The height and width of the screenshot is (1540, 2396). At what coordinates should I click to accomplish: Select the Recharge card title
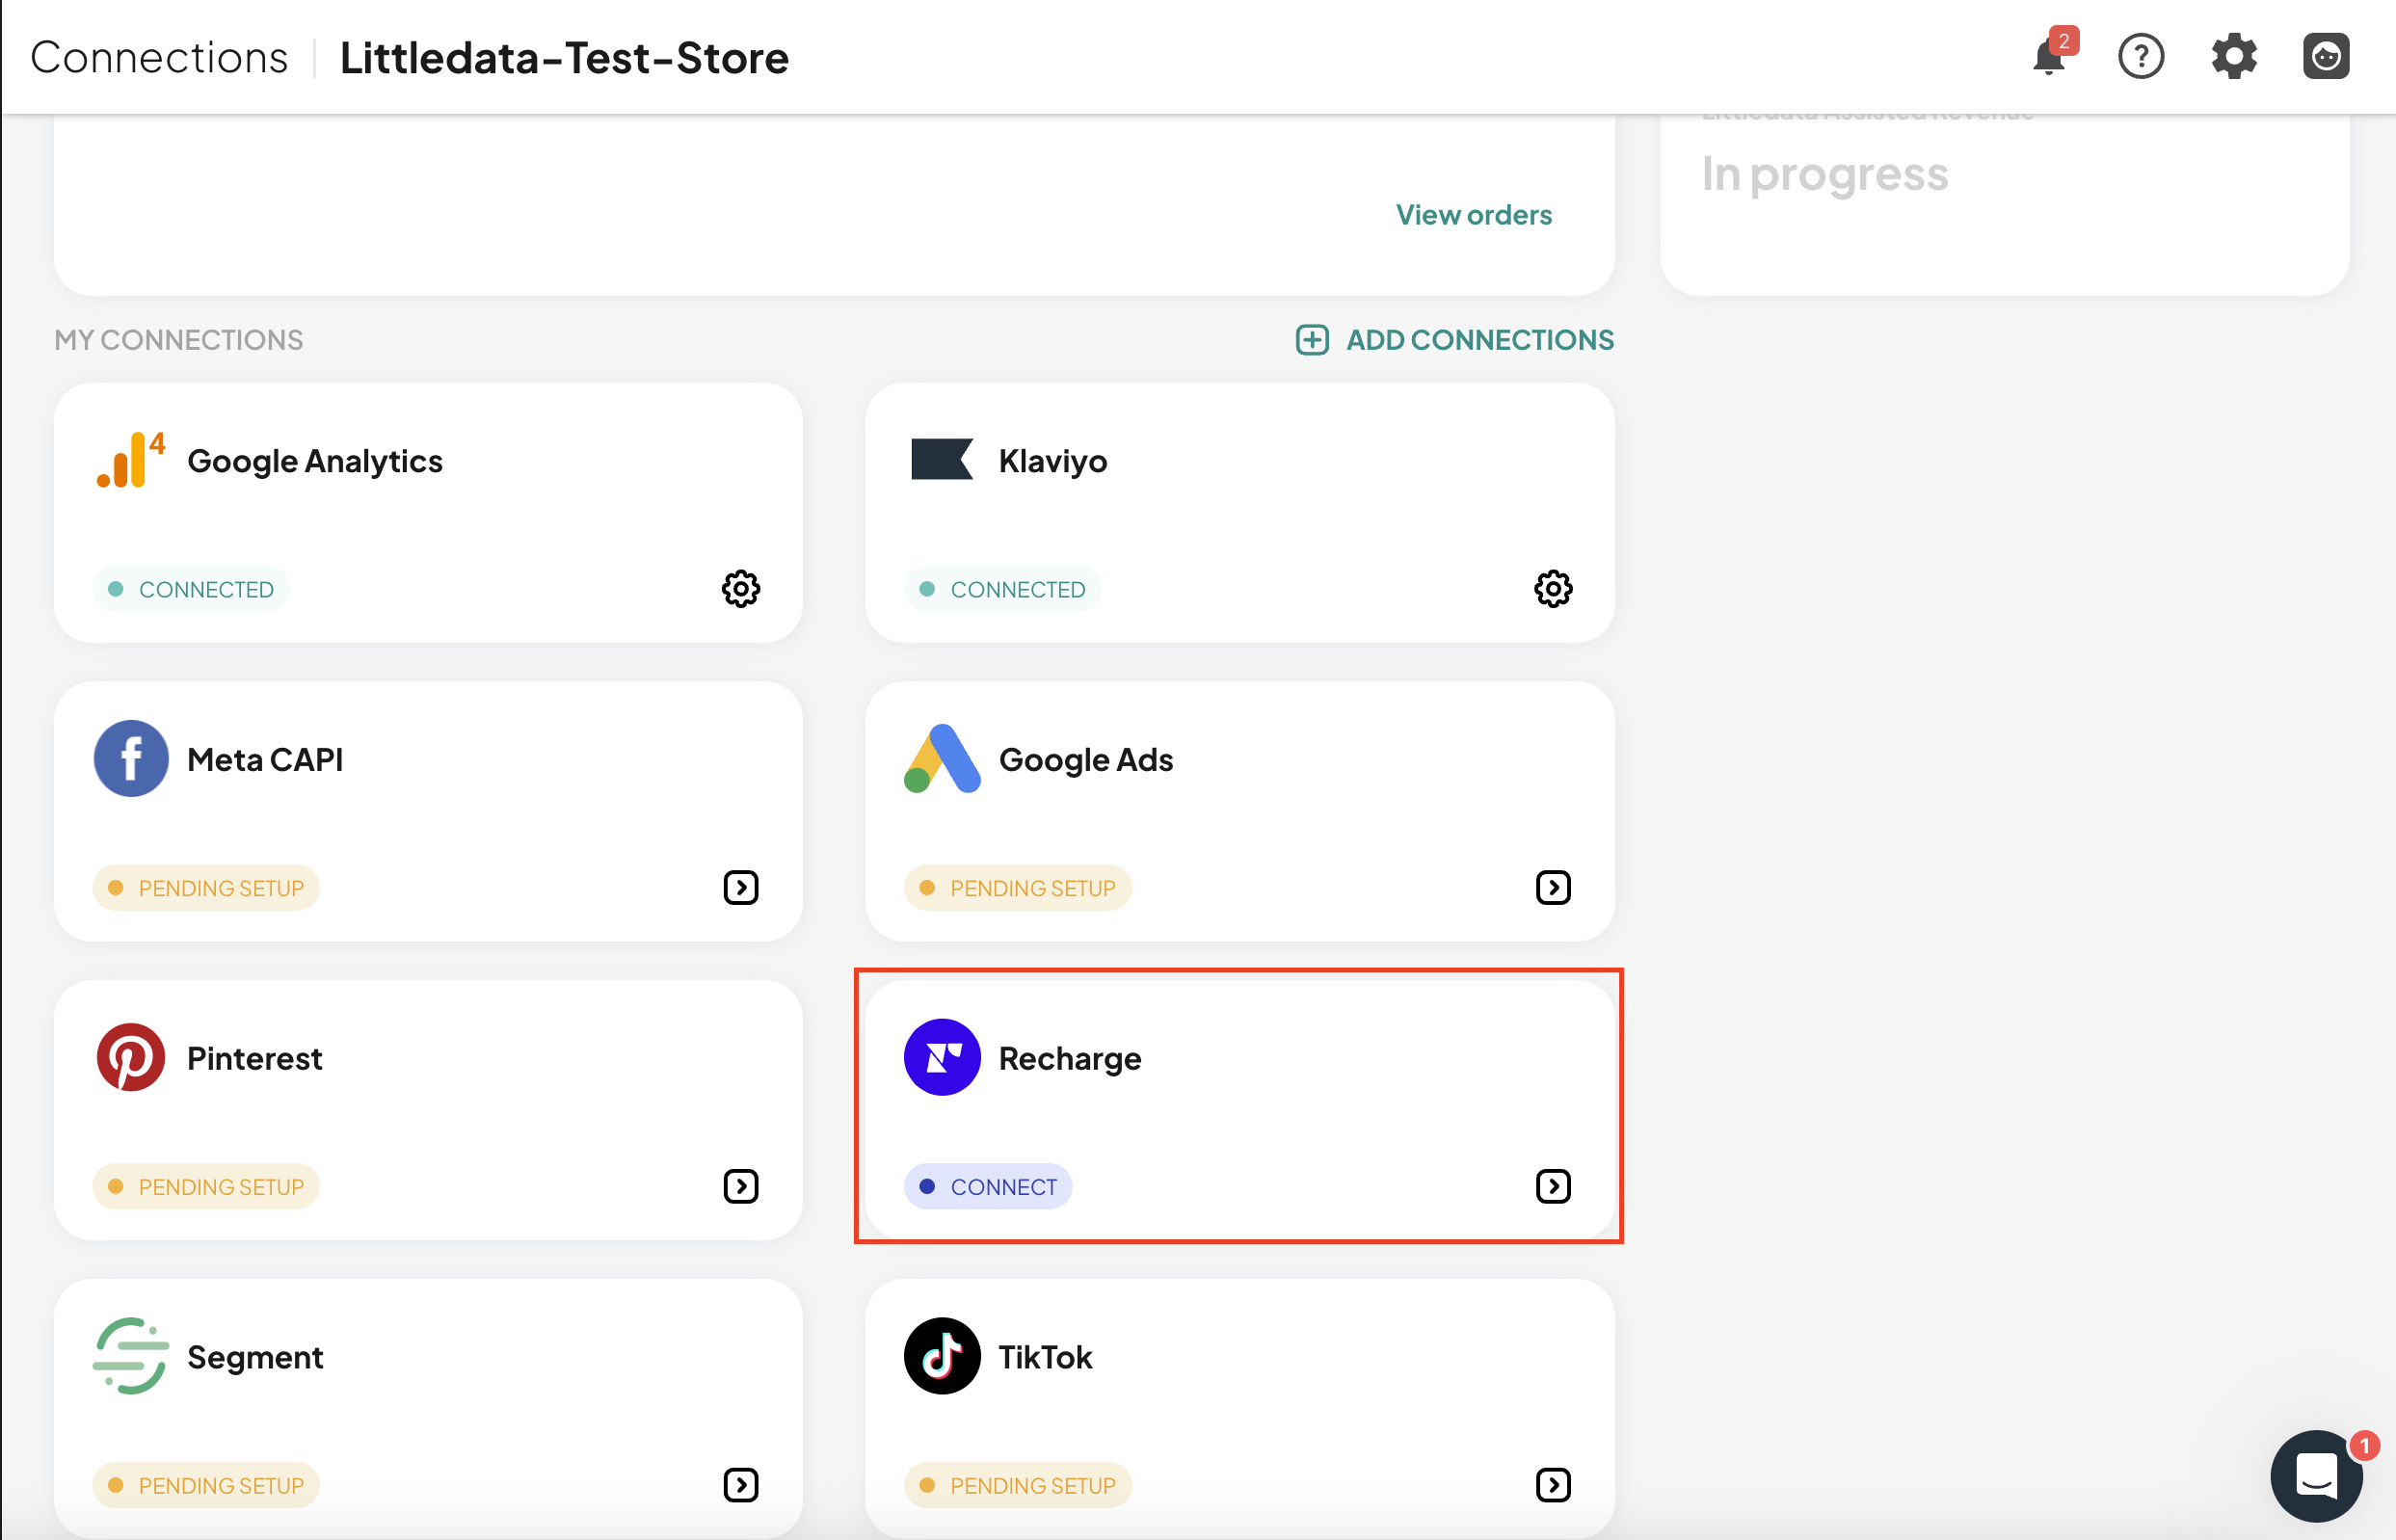pos(1070,1059)
